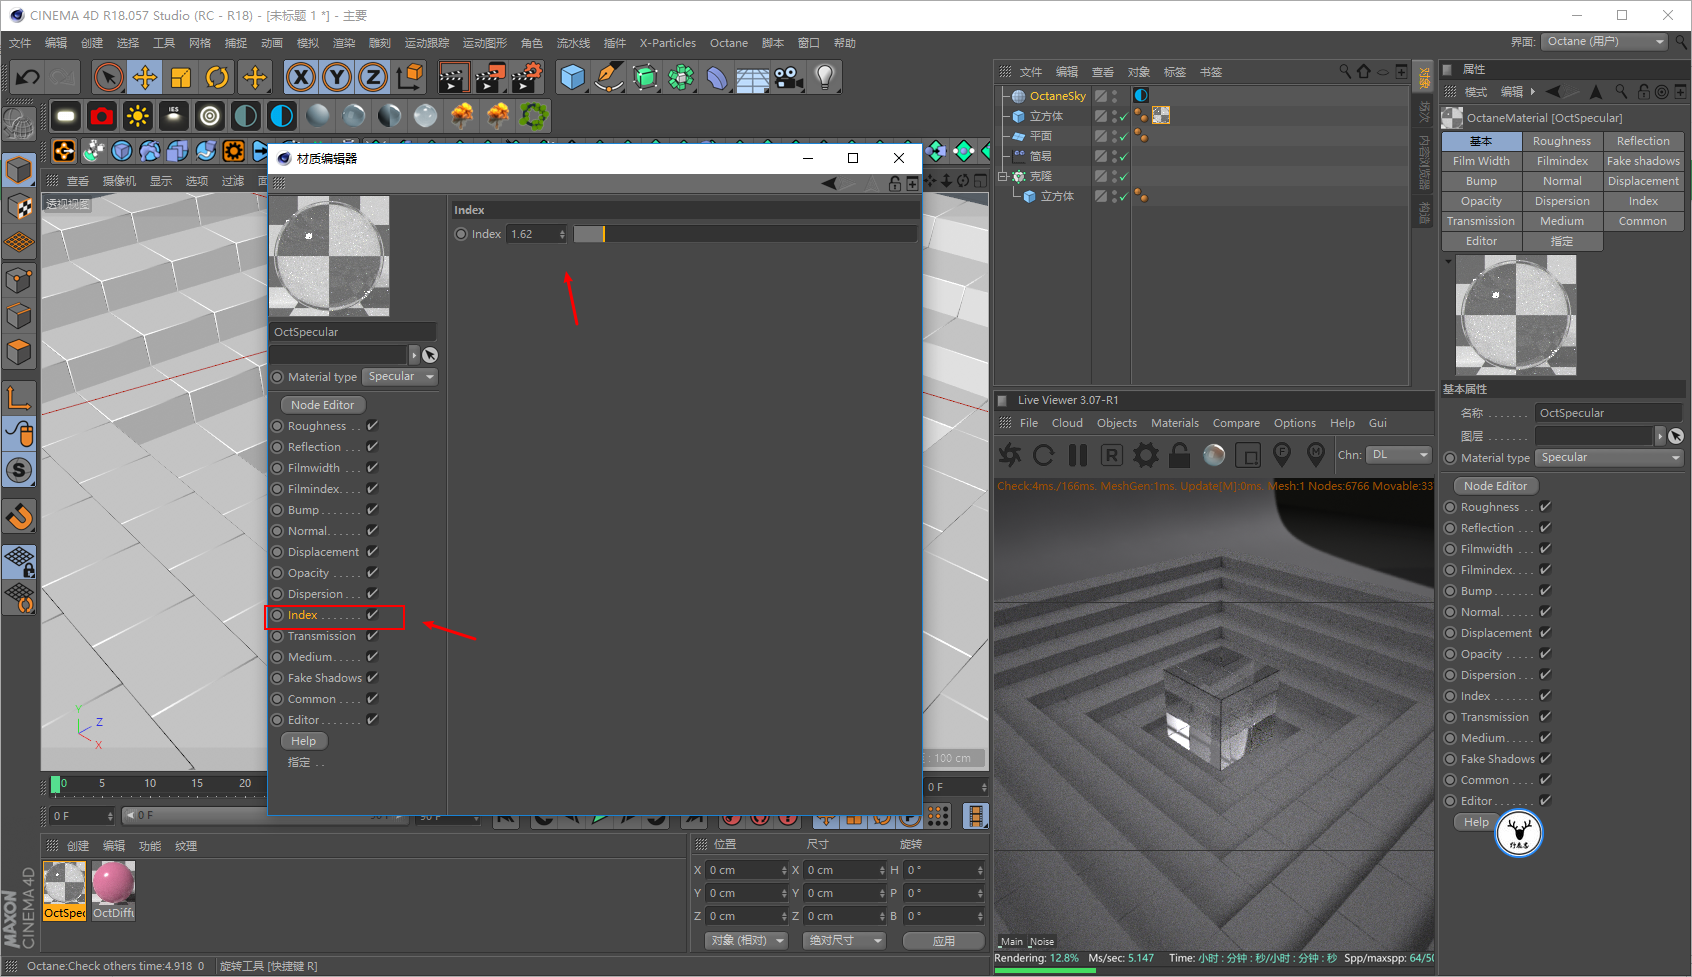1692x977 pixels.
Task: Click Live Viewer focus picker F pin
Action: 1282,455
